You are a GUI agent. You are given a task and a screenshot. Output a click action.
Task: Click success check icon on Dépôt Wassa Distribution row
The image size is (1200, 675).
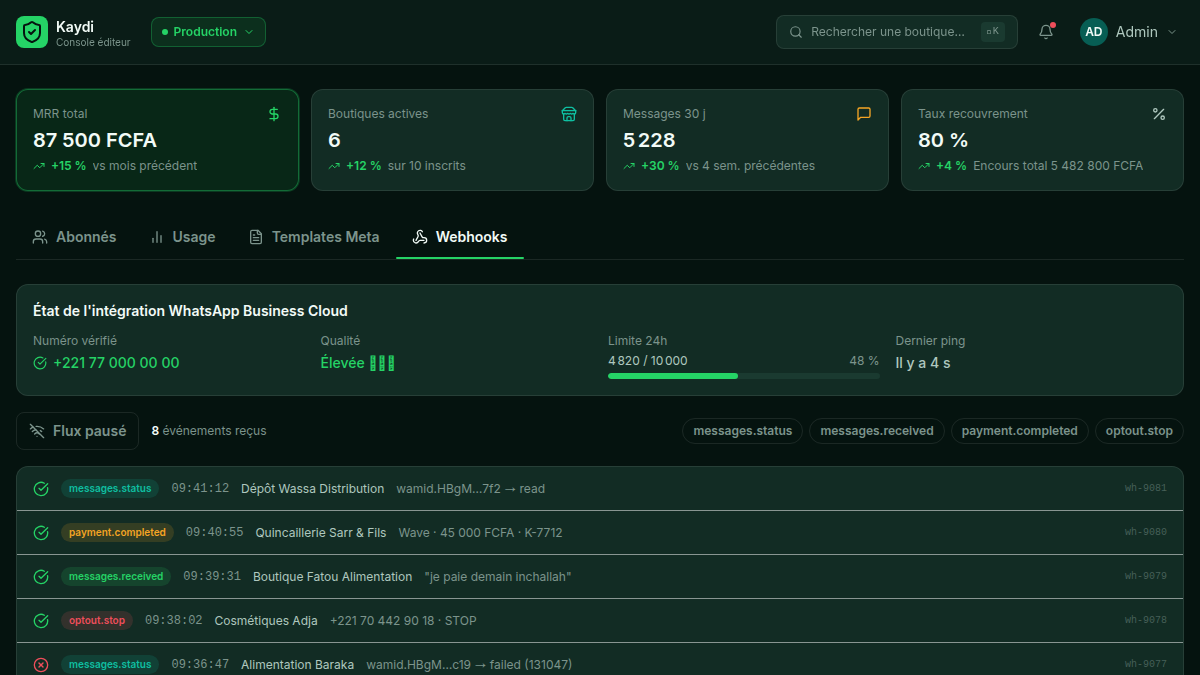(x=41, y=489)
